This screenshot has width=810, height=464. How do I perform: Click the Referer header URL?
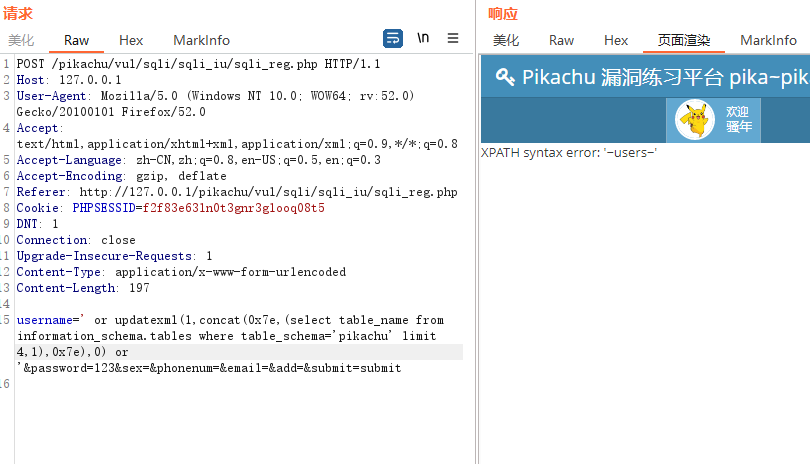(x=269, y=192)
